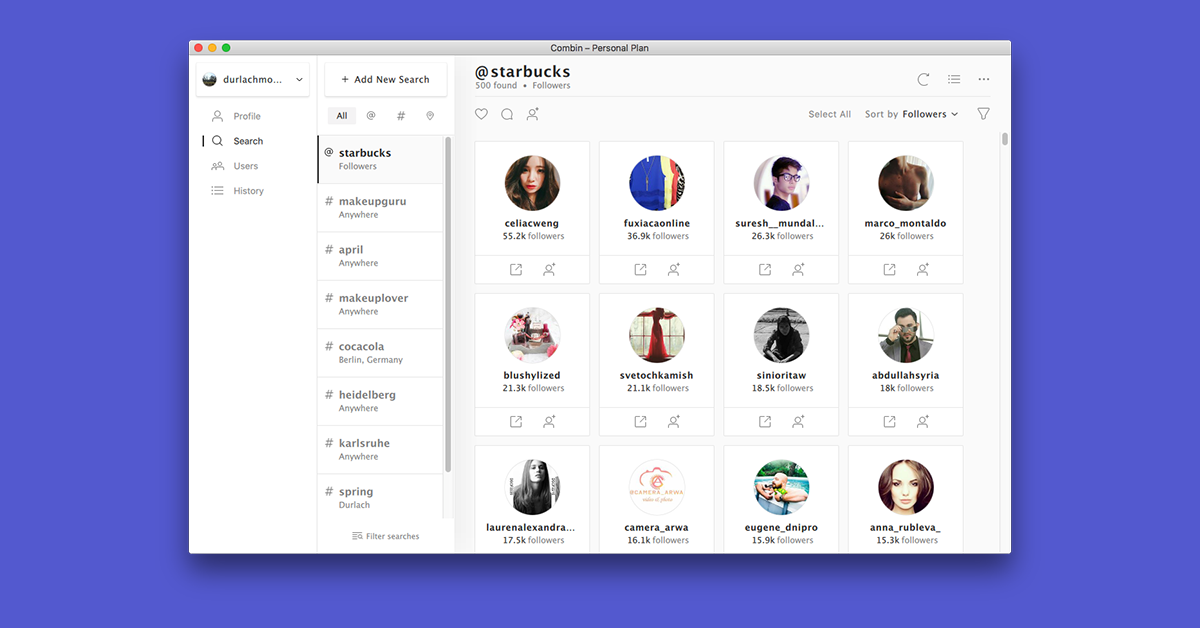Open blushylized's external link icon
1200x628 pixels.
point(516,421)
